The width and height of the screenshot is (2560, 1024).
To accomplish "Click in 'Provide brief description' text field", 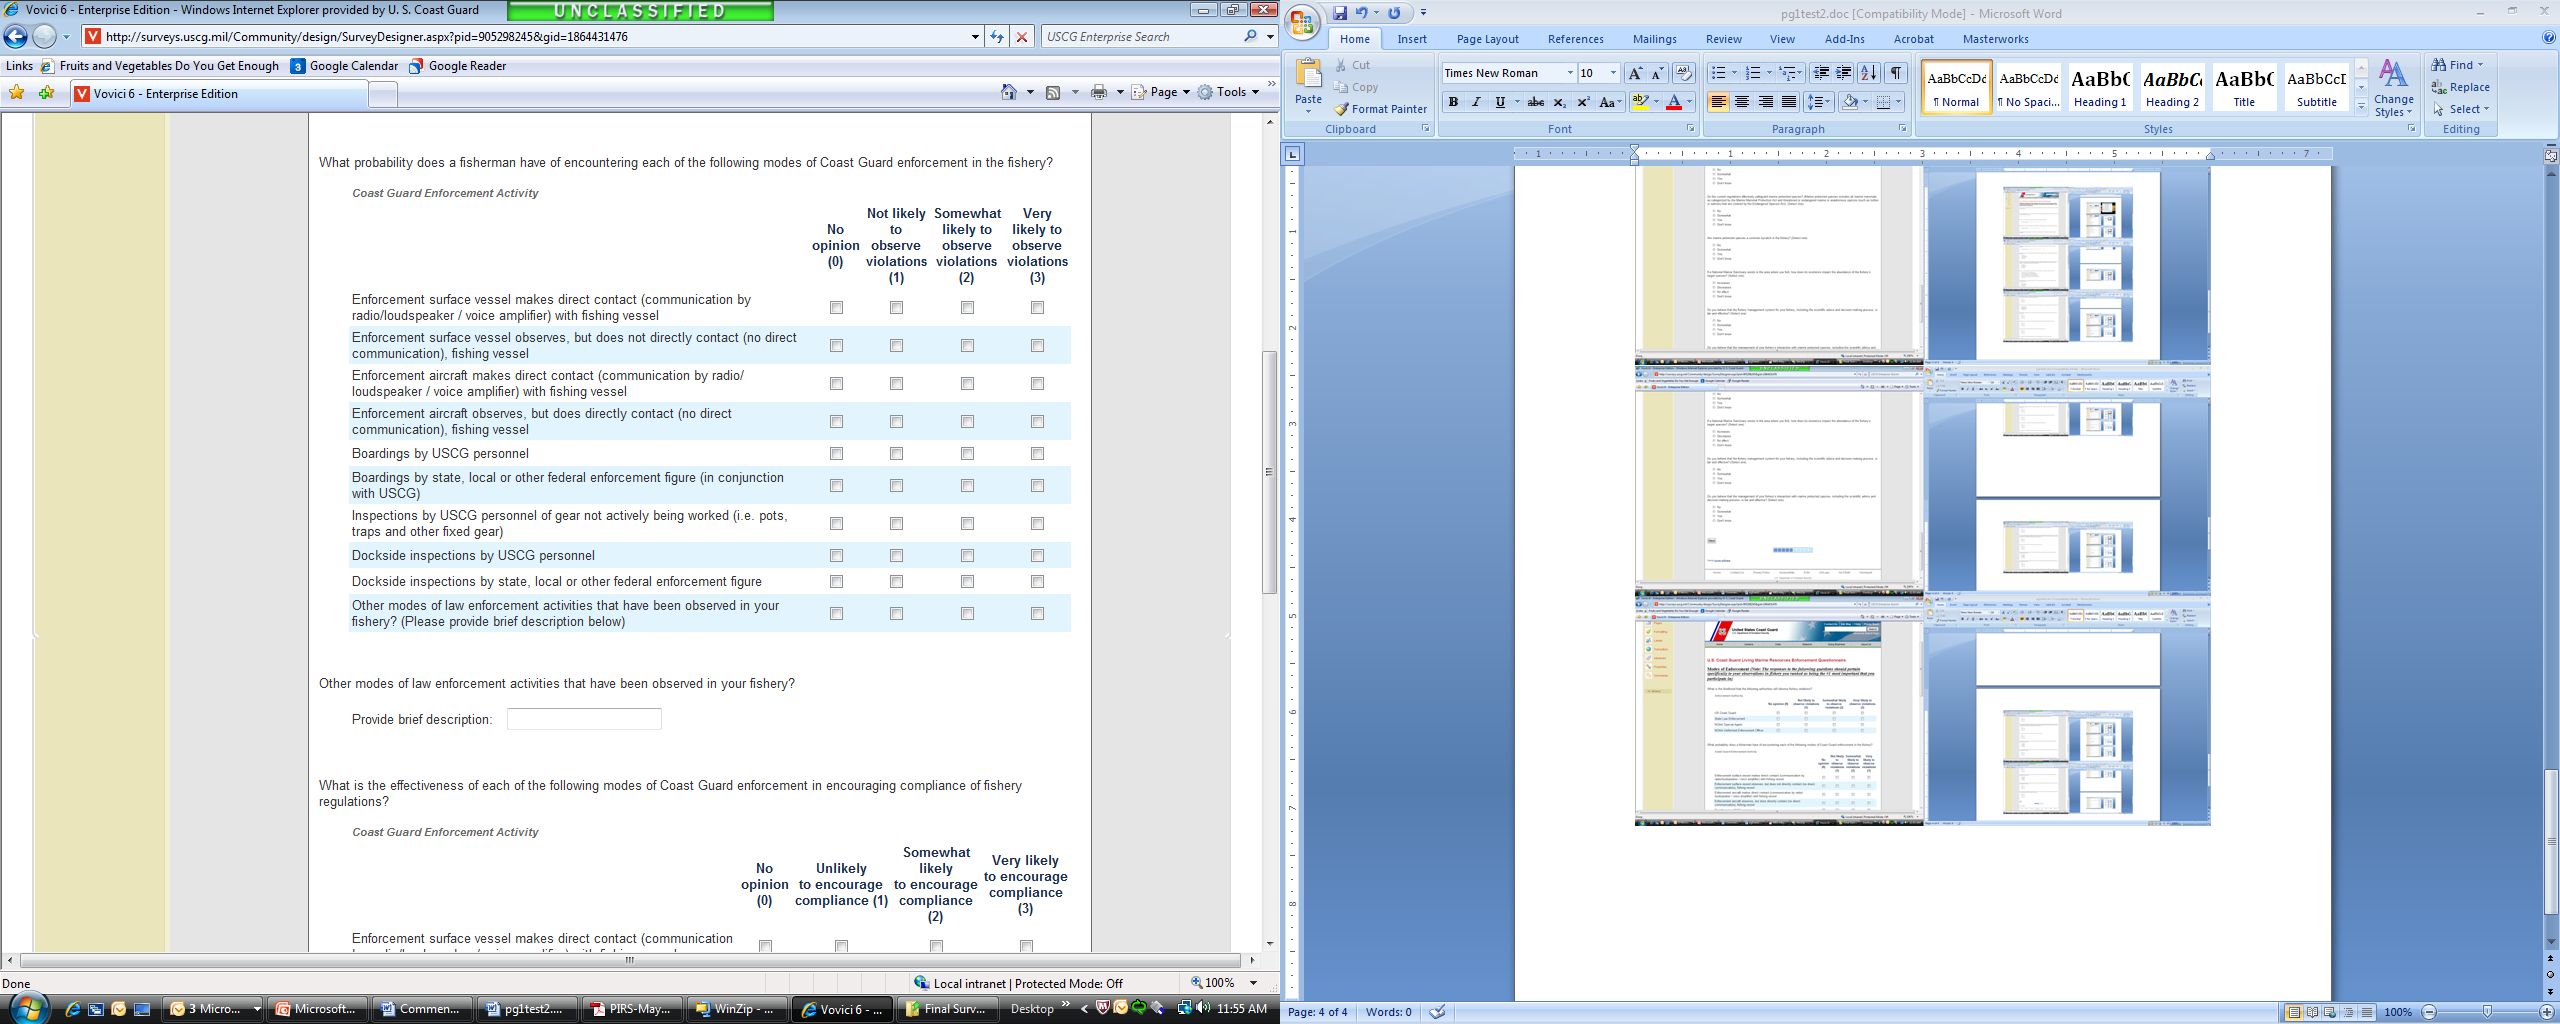I will click(584, 719).
